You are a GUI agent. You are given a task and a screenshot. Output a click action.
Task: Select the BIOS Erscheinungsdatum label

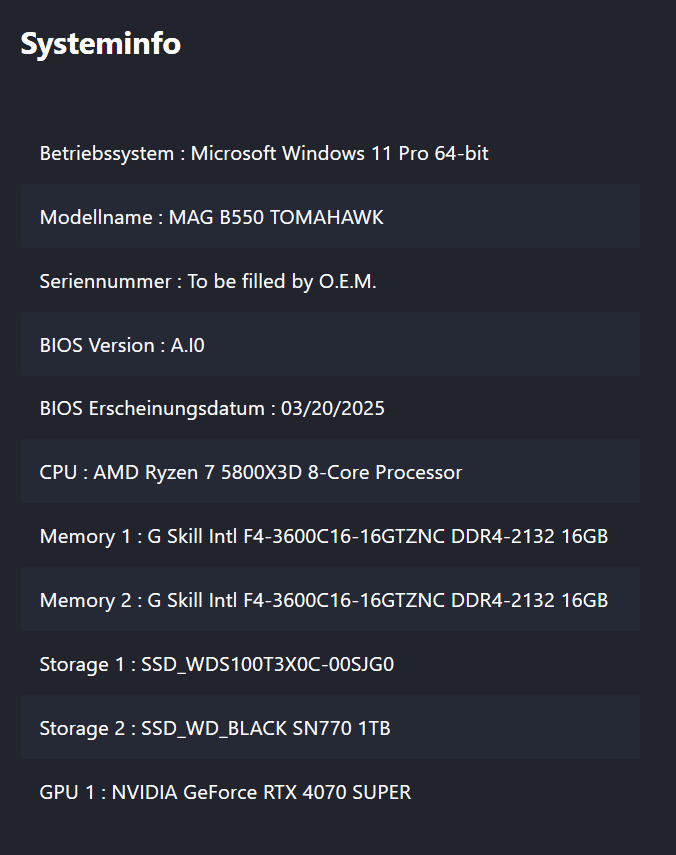[151, 409]
